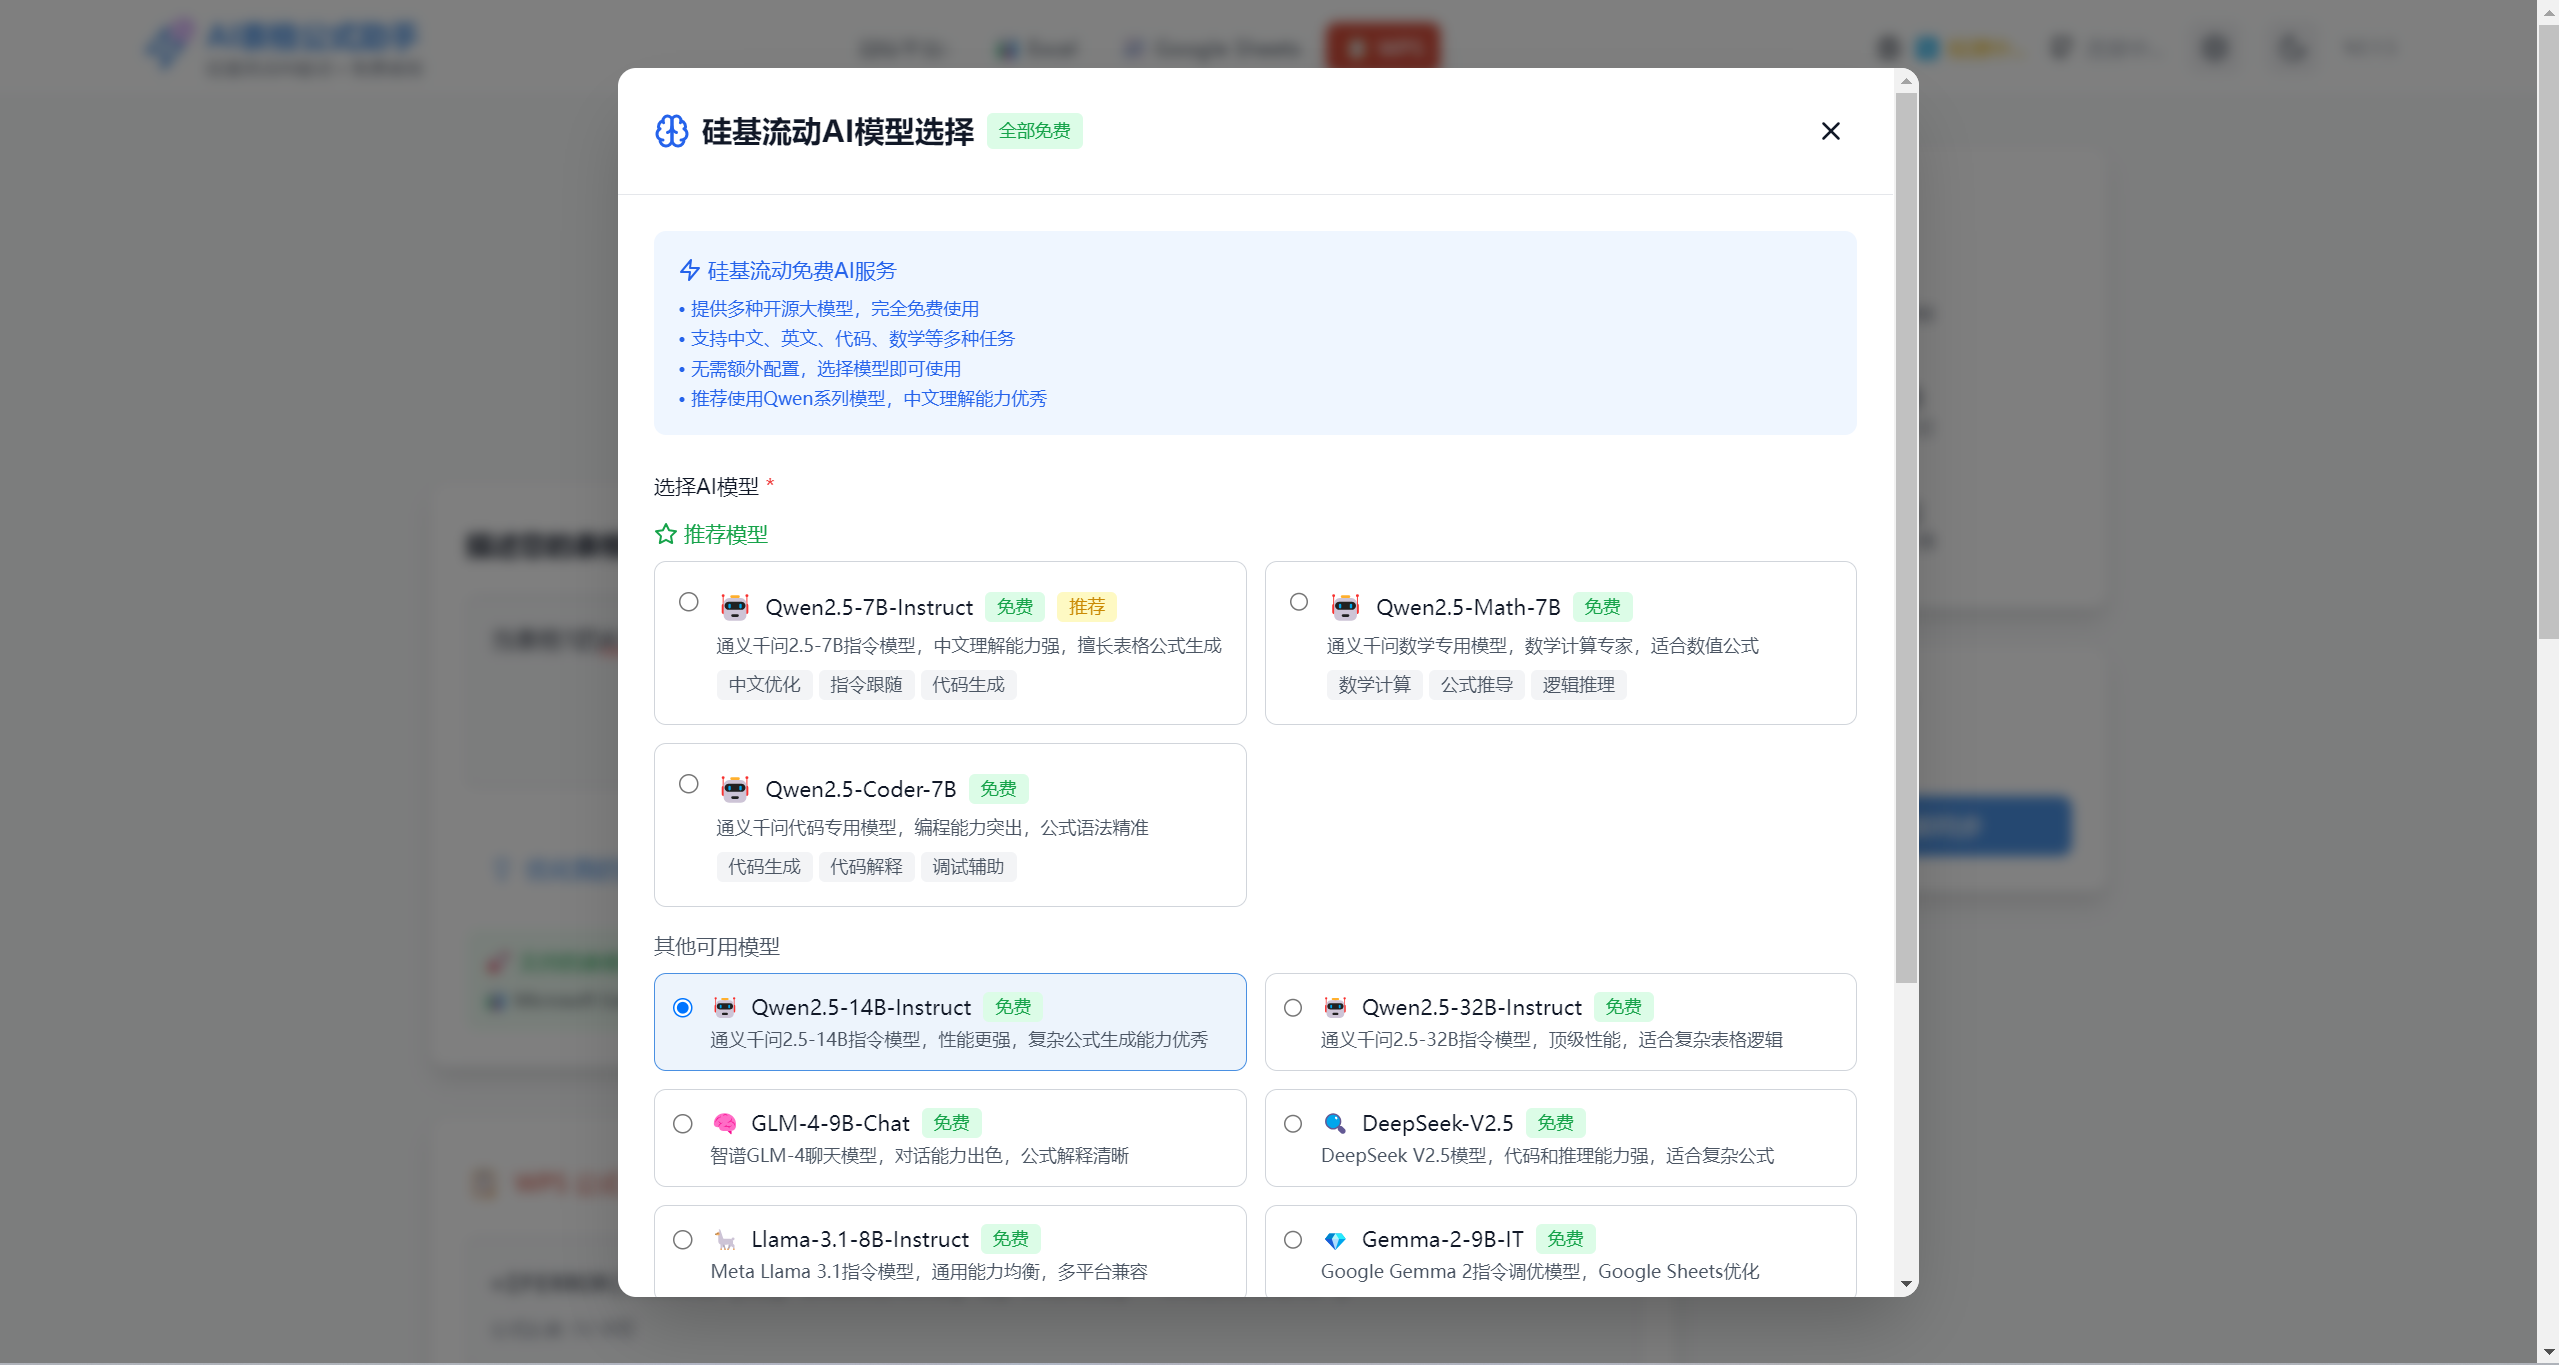The height and width of the screenshot is (1365, 2559).
Task: Click the dialog scrollbar down arrow
Action: tap(1906, 1283)
